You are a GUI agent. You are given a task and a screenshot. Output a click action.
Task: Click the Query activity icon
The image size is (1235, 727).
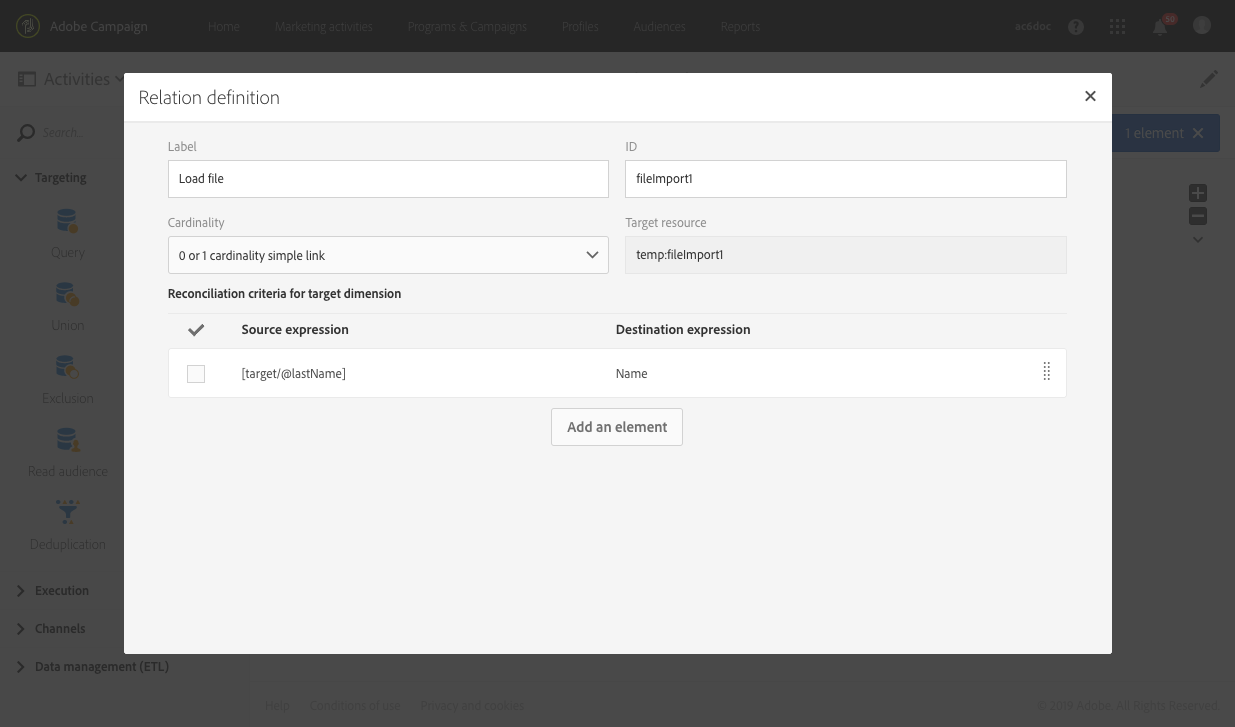pyautogui.click(x=68, y=222)
